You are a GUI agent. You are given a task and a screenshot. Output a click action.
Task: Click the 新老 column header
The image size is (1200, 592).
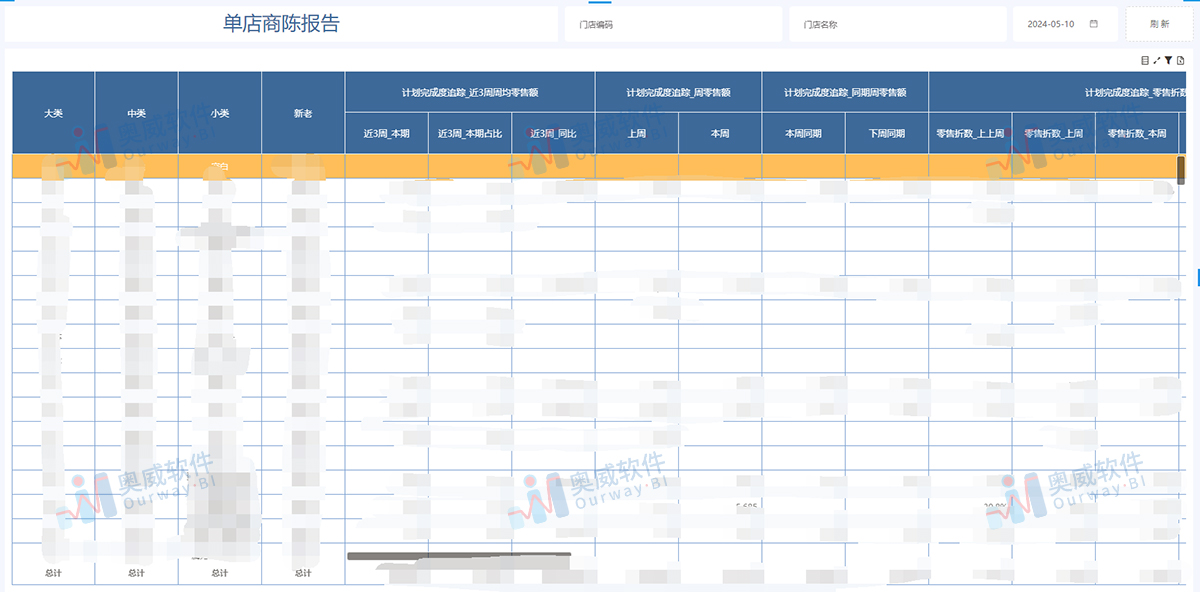303,113
